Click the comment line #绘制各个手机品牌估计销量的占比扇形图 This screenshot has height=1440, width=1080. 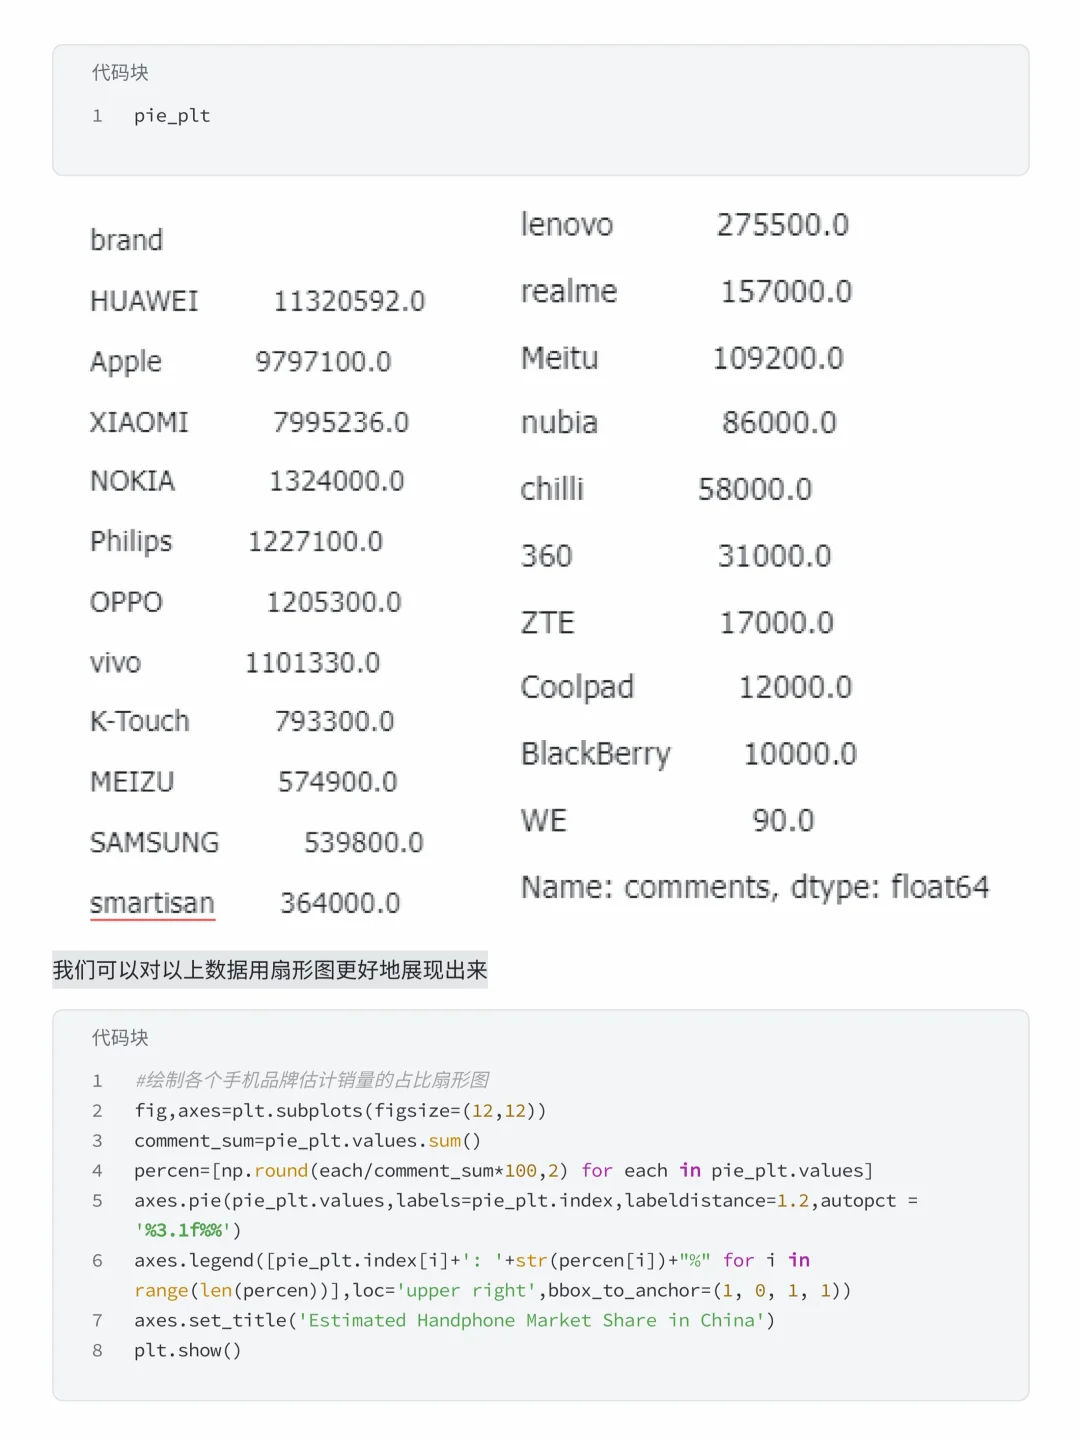(312, 1080)
